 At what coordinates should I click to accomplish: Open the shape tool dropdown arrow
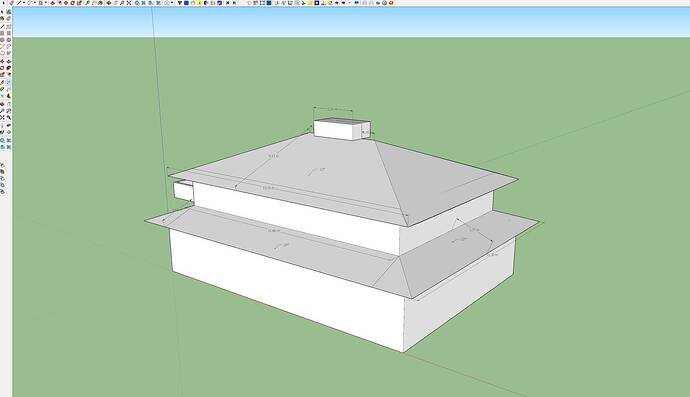46,3
